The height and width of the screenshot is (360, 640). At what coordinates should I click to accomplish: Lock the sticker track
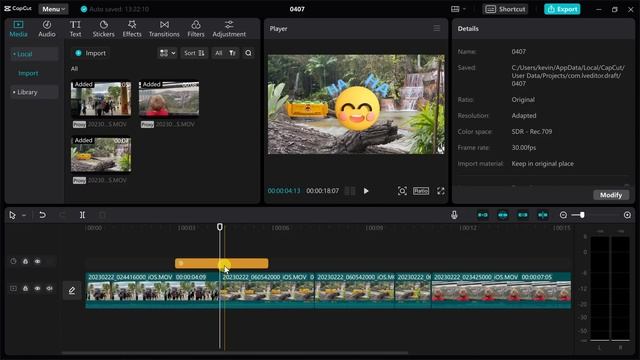pos(25,262)
